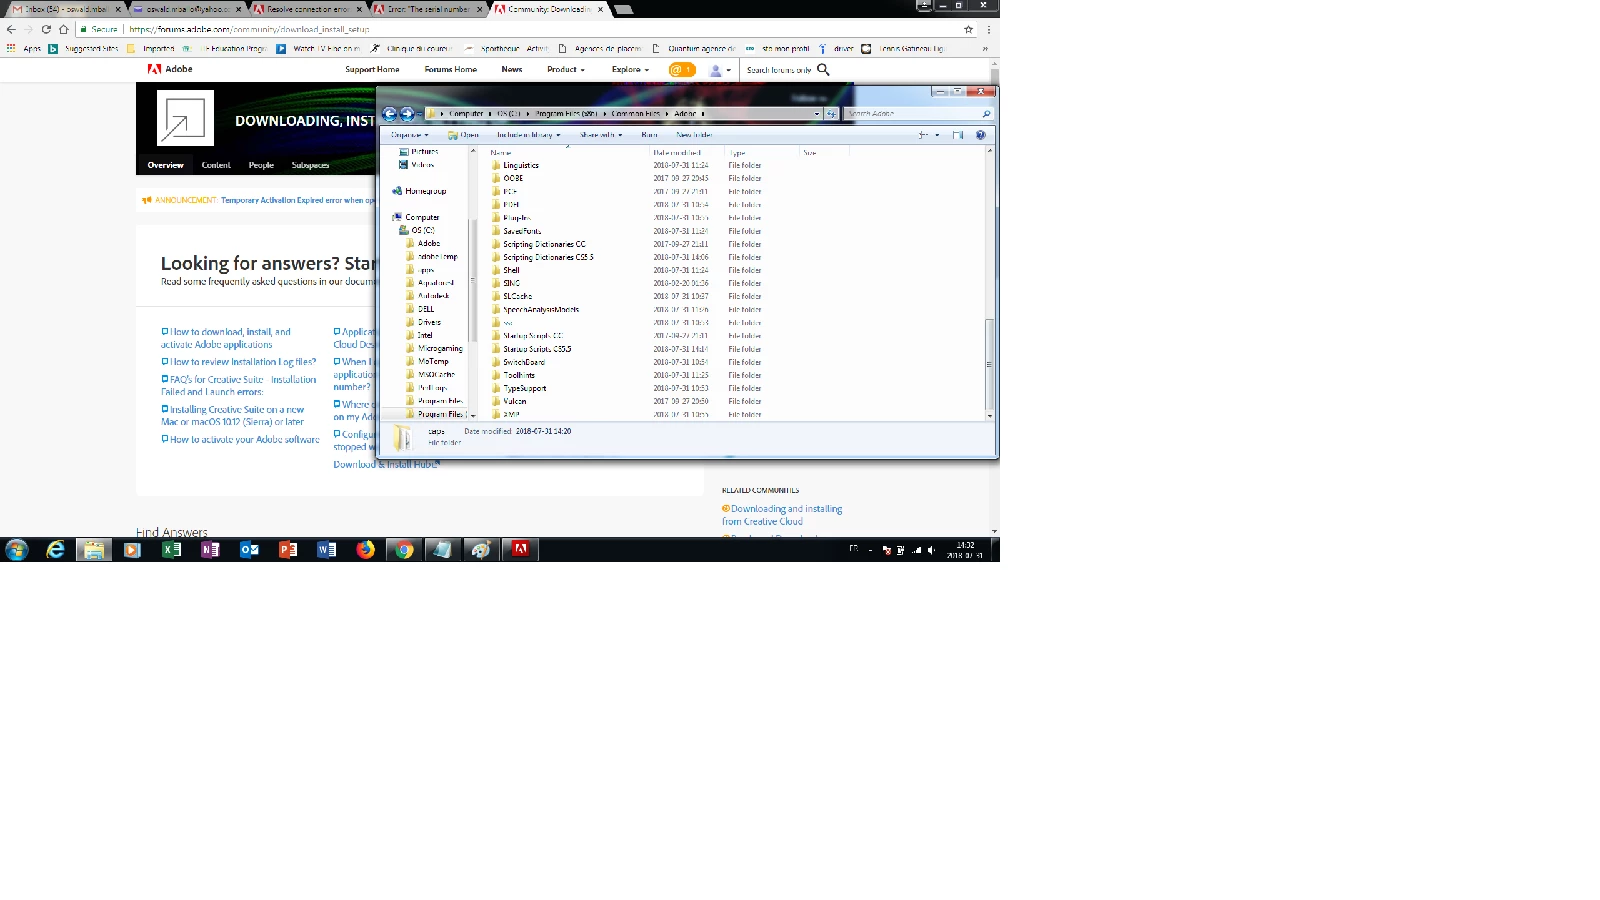Click the Explorer search magnifier icon

(x=986, y=114)
